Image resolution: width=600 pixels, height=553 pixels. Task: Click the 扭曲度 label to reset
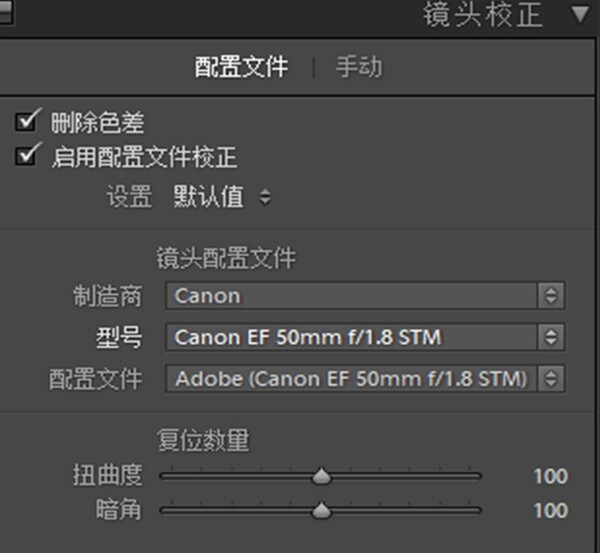pos(108,475)
